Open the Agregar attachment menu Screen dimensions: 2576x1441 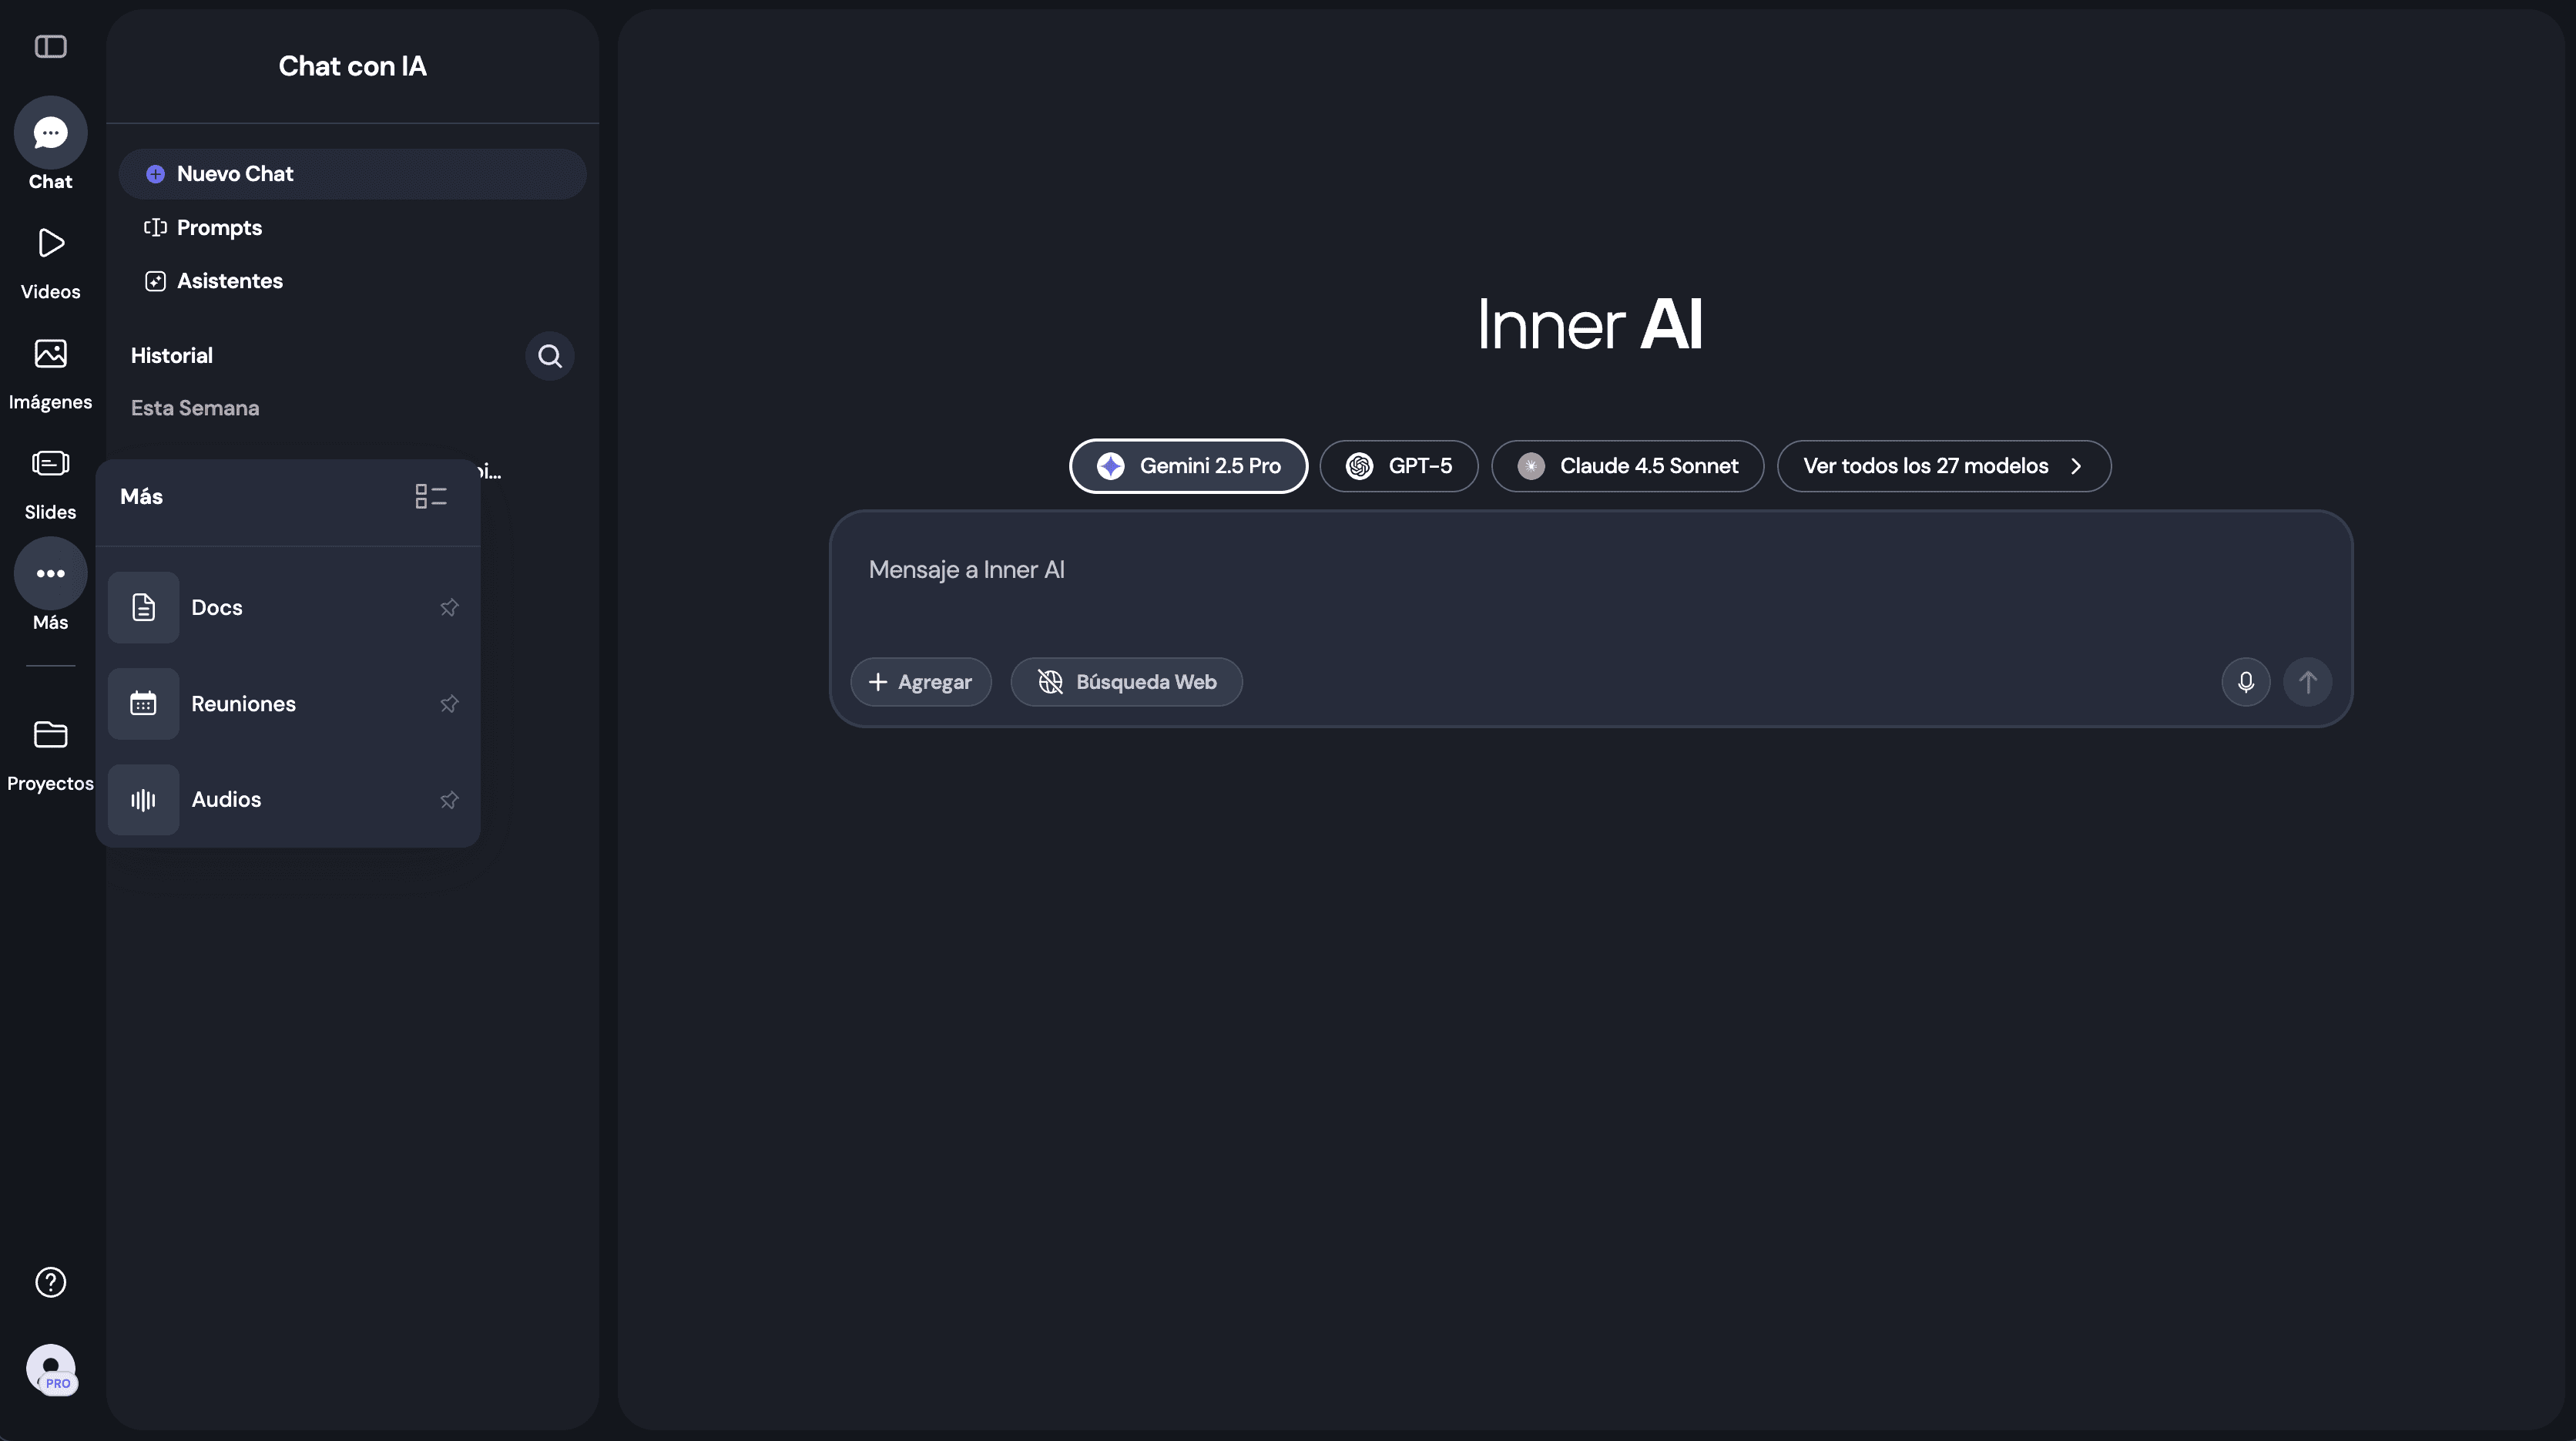(x=920, y=682)
